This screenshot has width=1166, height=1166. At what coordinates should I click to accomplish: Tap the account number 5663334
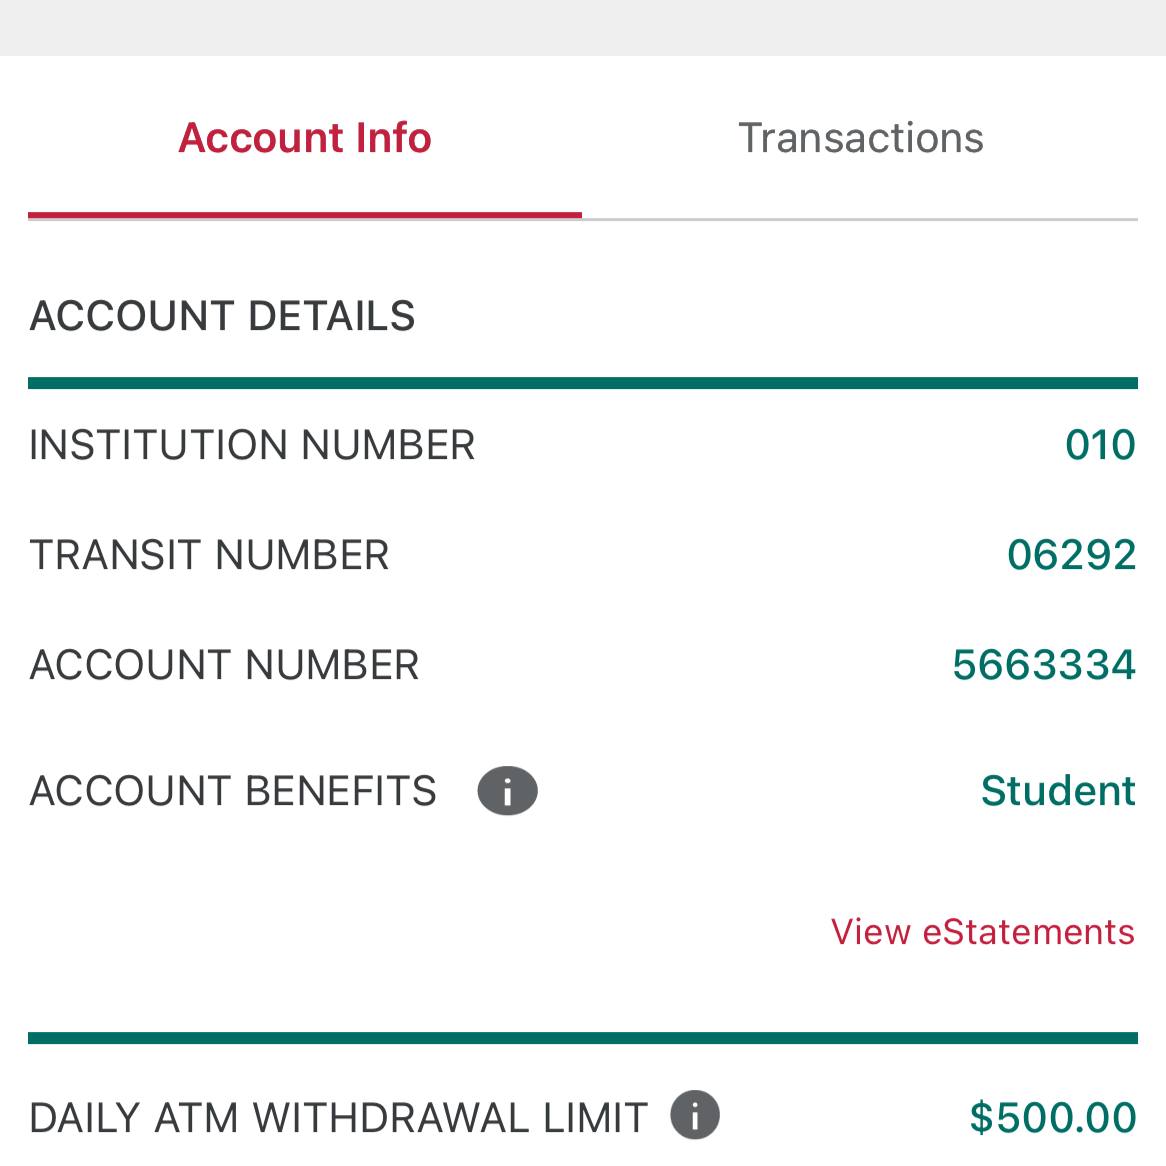pyautogui.click(x=1044, y=664)
